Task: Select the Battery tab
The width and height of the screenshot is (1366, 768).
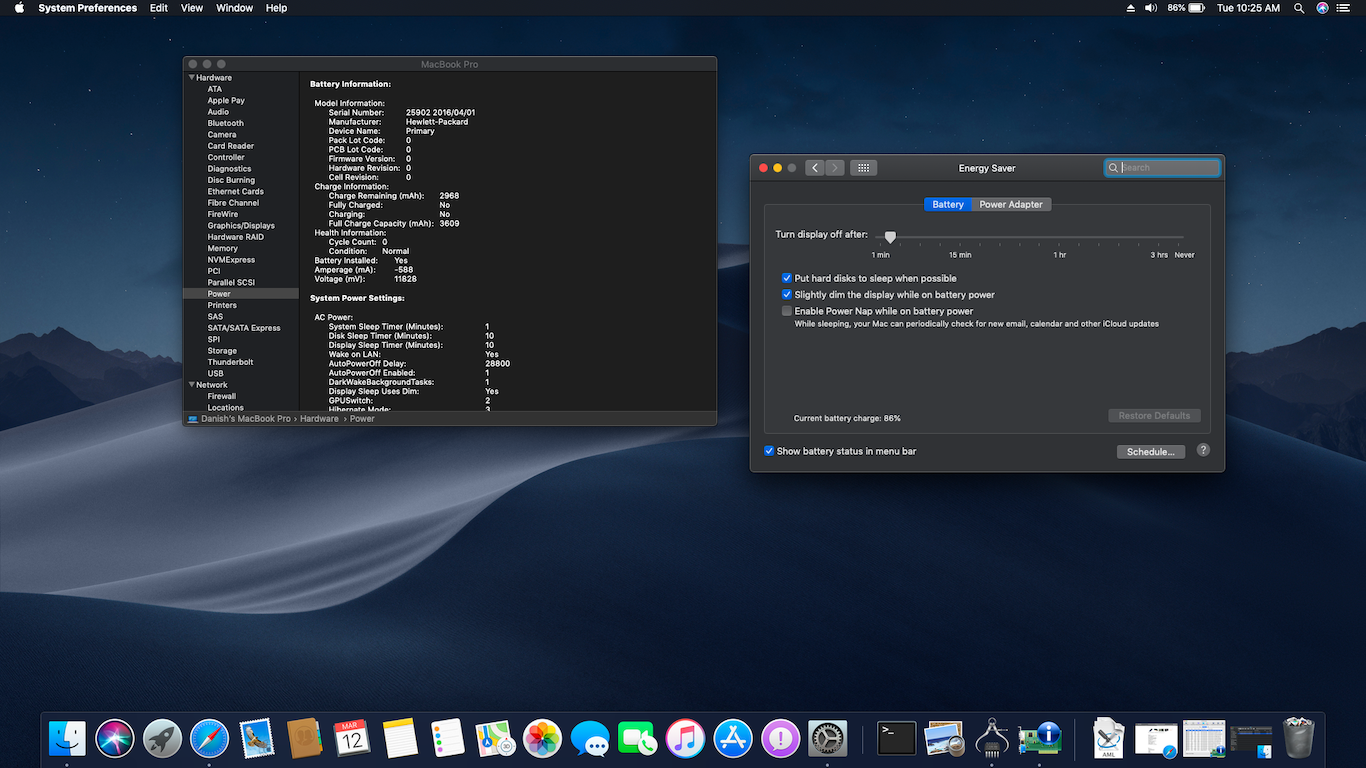Action: [948, 204]
